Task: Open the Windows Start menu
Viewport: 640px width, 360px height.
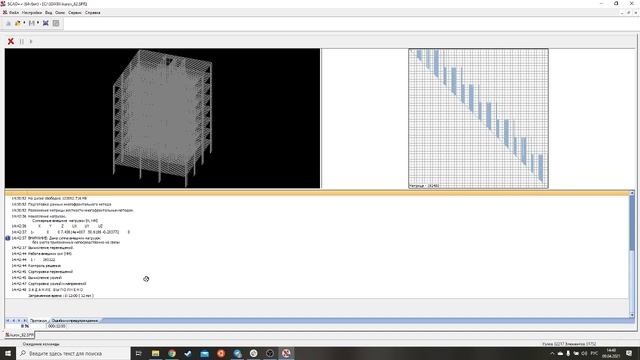Action: [8, 353]
